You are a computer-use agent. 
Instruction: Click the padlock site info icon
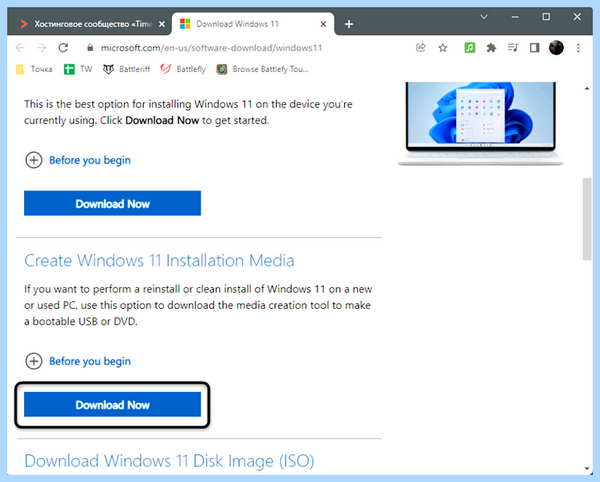tap(90, 48)
